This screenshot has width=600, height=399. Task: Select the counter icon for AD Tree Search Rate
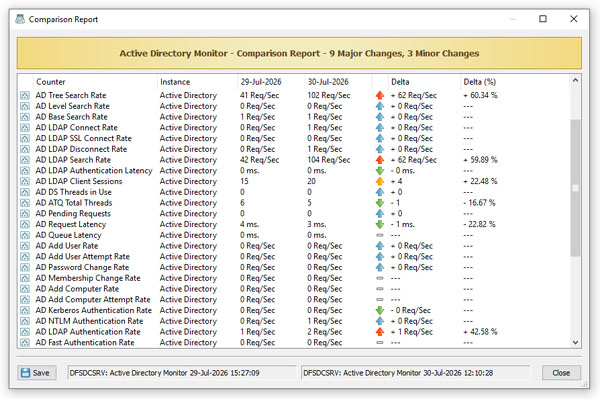[25, 95]
